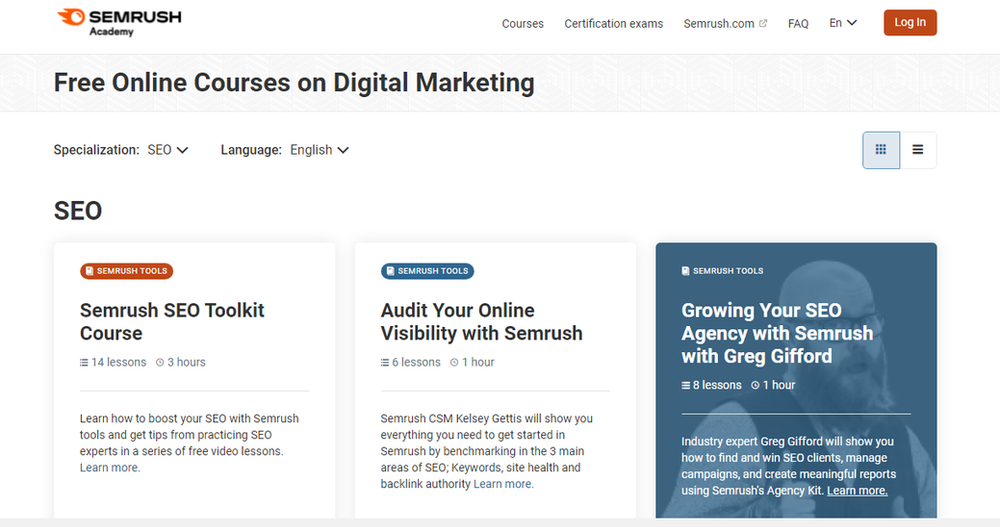
Task: Click the 8 lessons list icon
Action: (686, 385)
